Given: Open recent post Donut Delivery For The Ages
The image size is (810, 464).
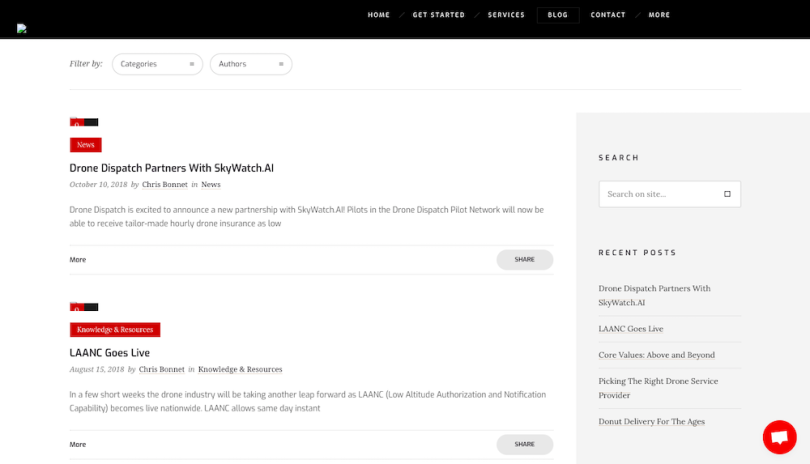Looking at the screenshot, I should point(651,422).
